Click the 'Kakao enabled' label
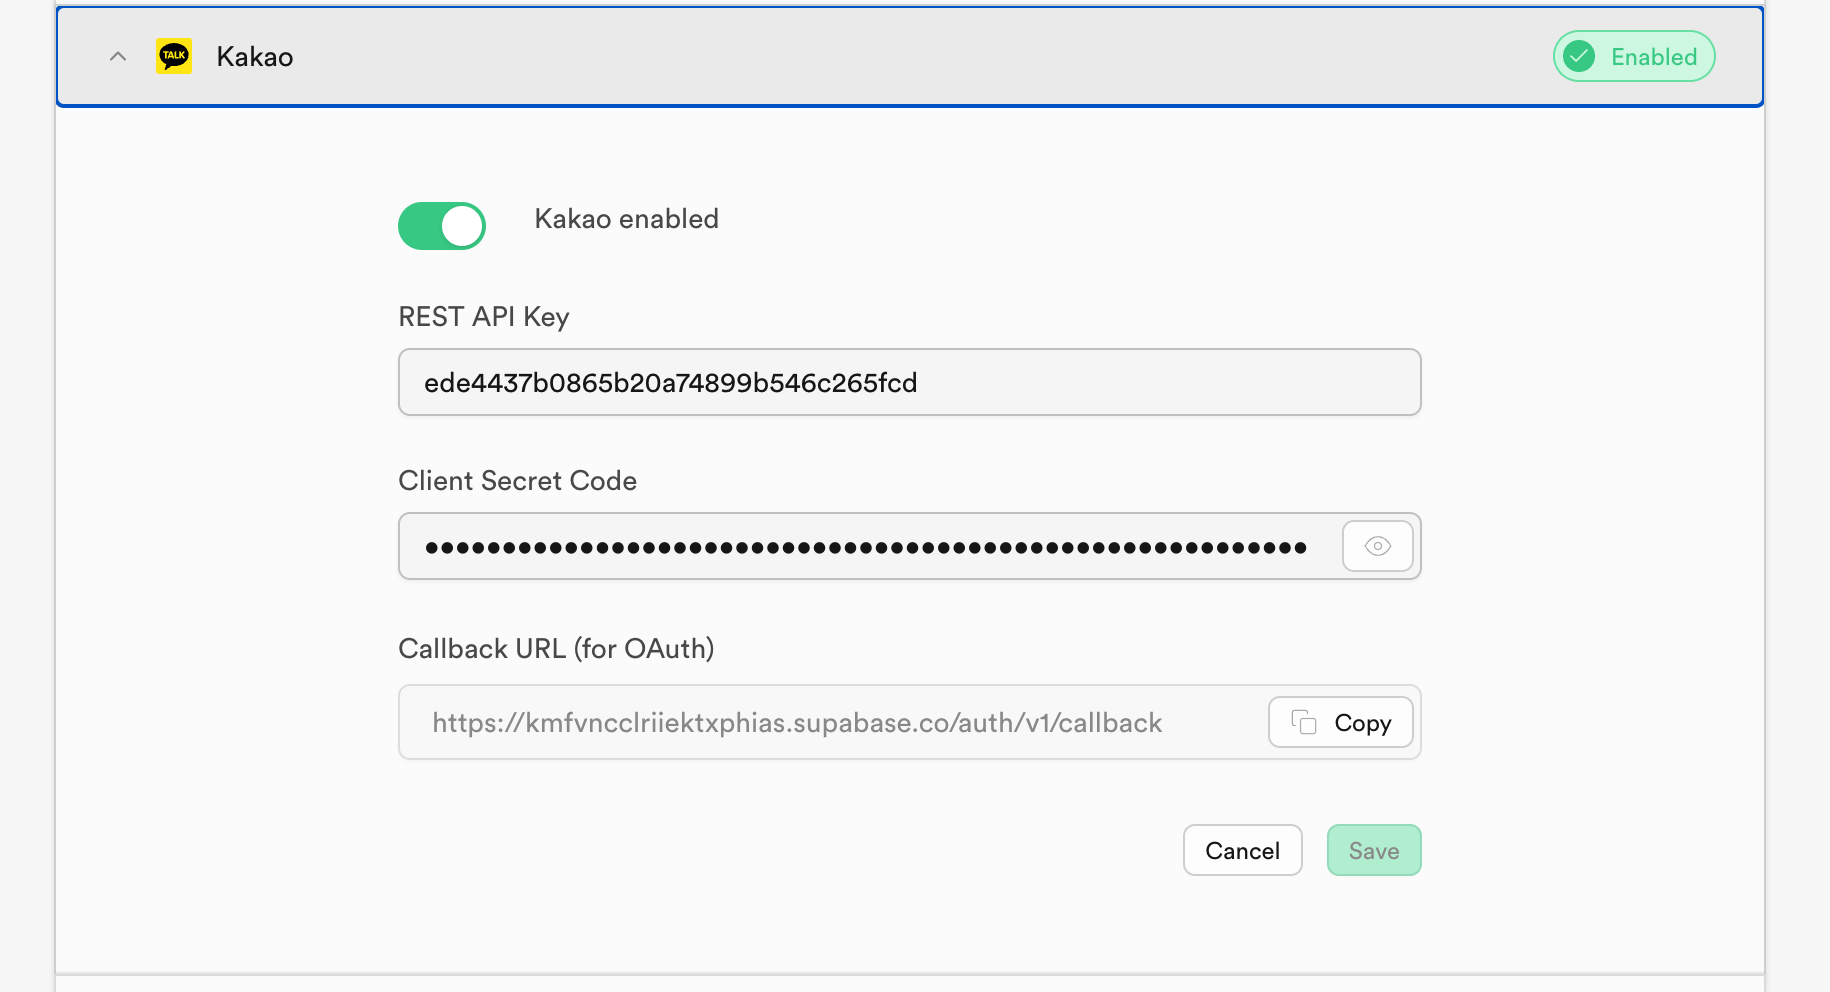Image resolution: width=1830 pixels, height=992 pixels. pos(627,219)
